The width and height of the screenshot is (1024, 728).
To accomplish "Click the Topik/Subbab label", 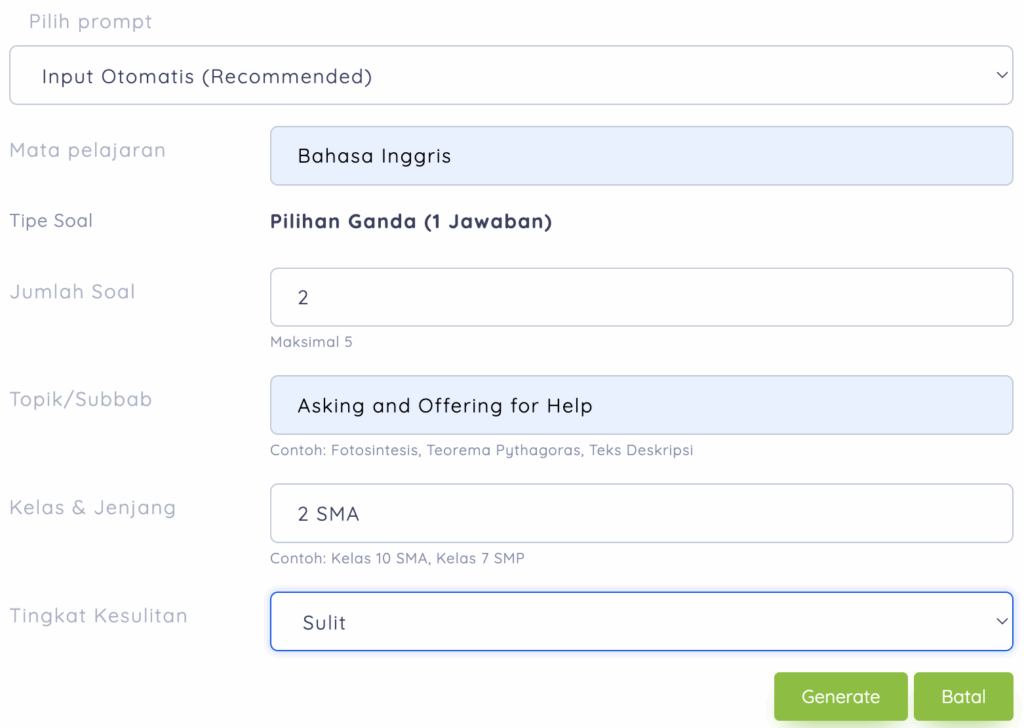I will tap(81, 400).
